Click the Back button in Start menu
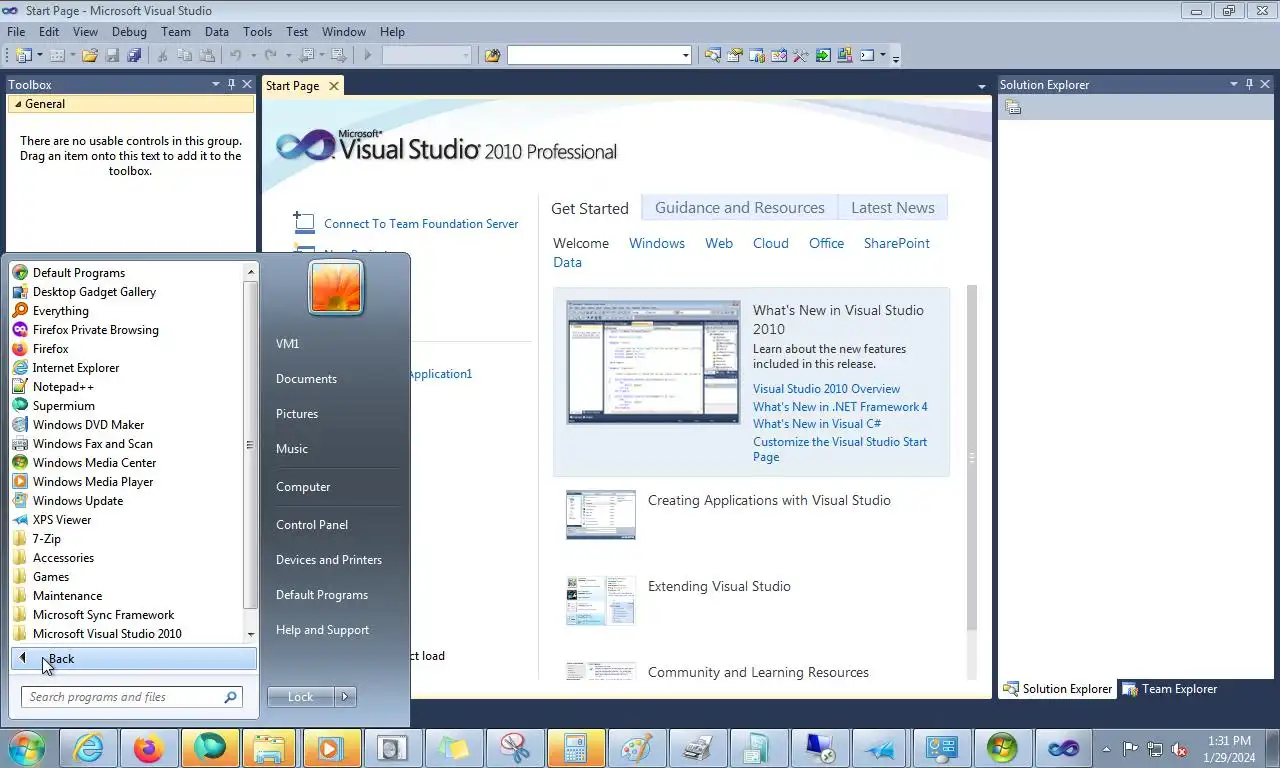This screenshot has height=768, width=1280. (134, 659)
